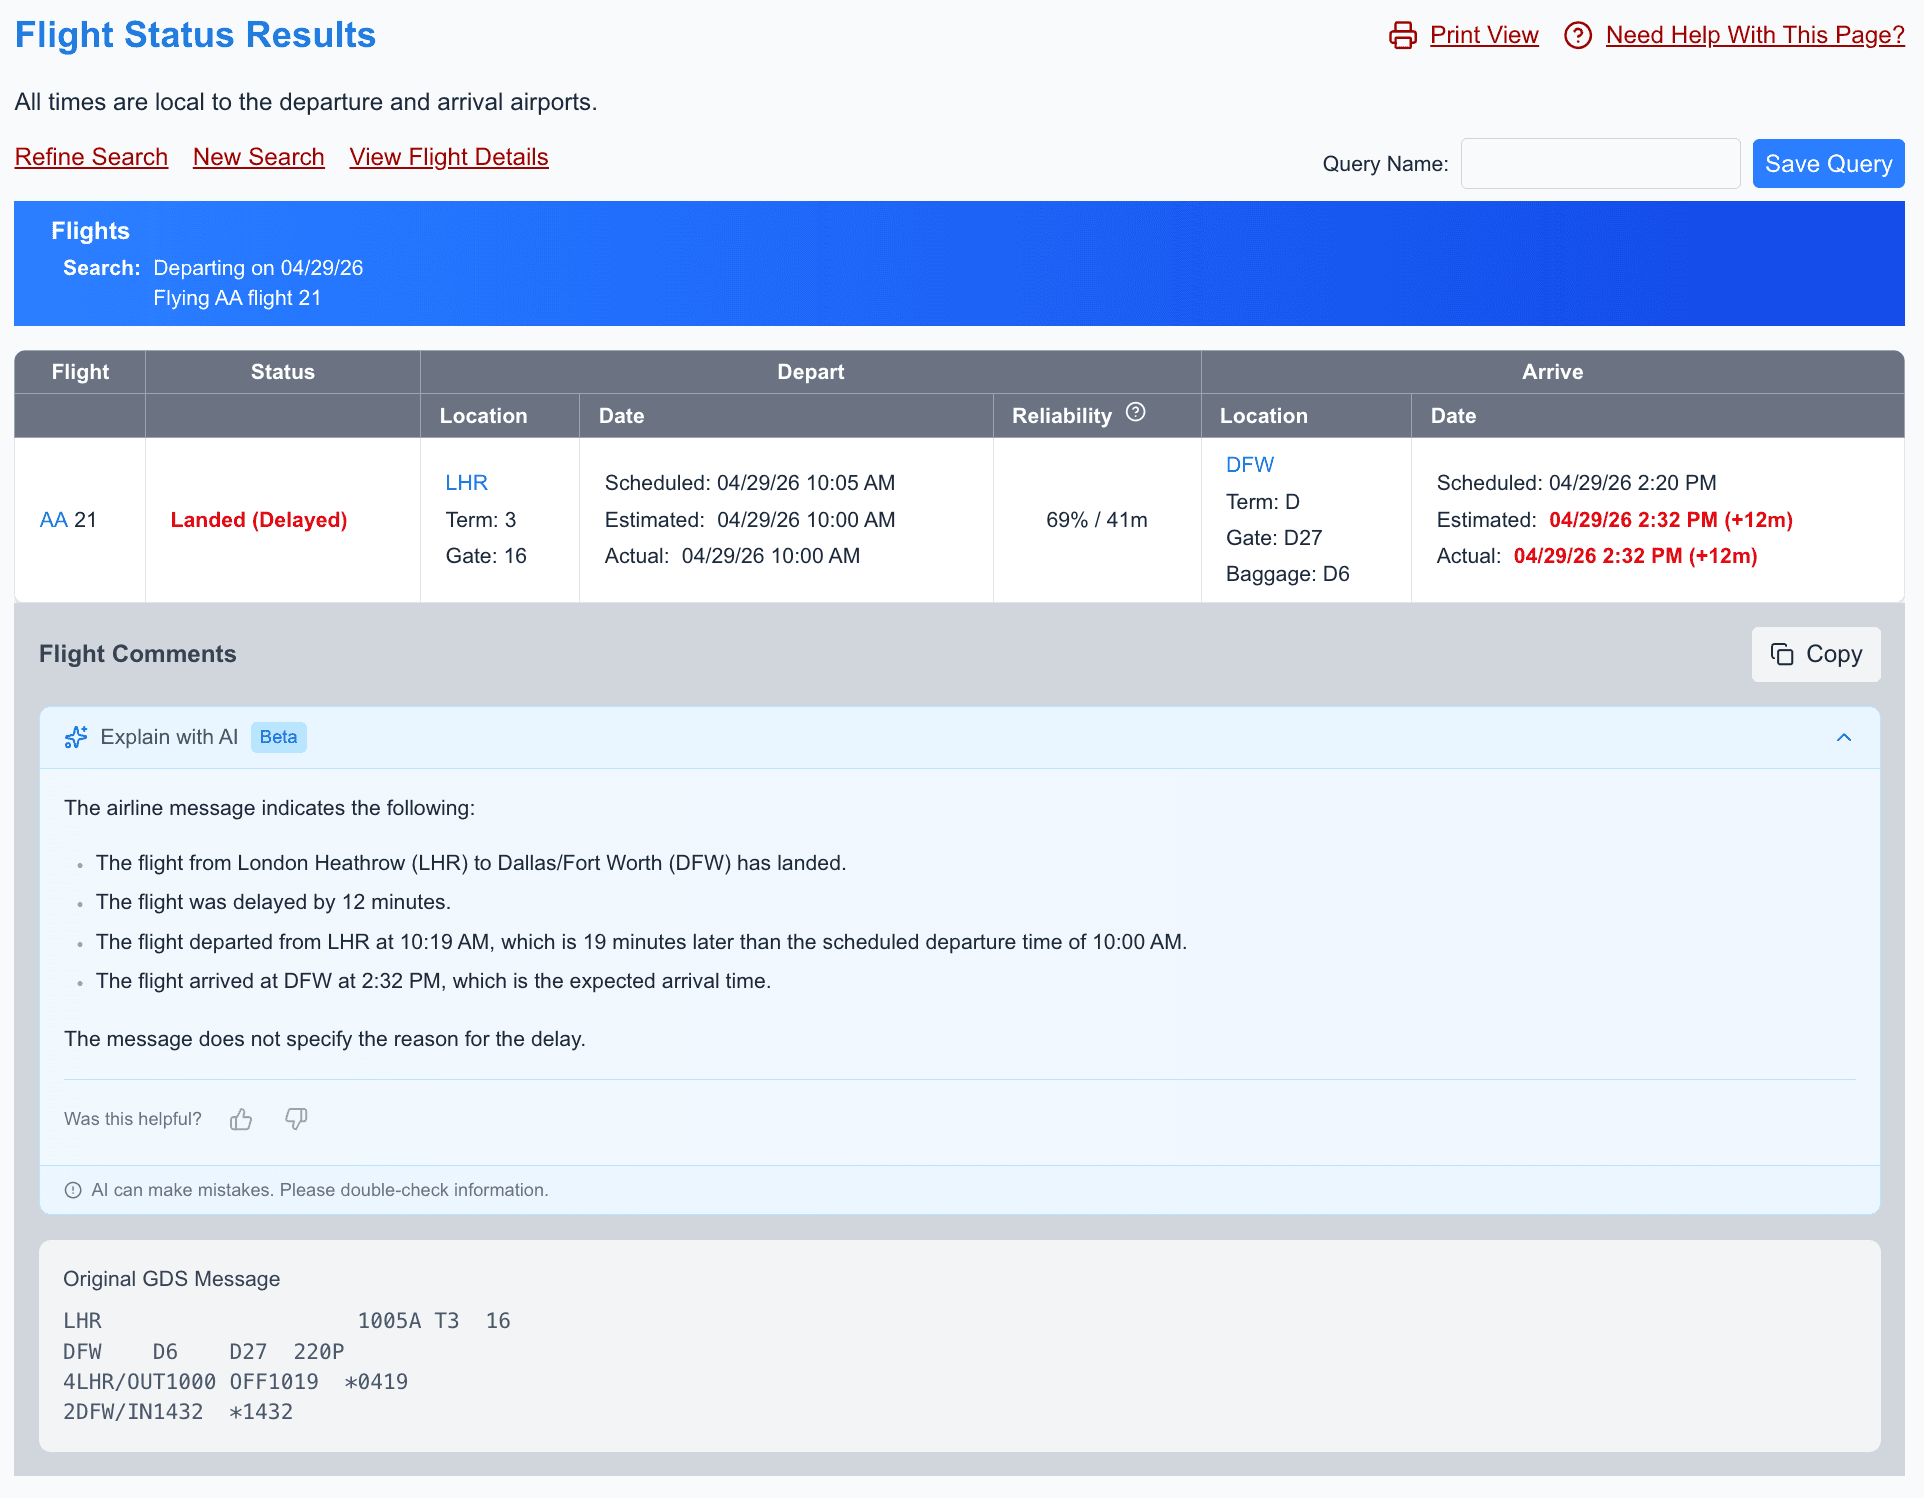Click the 'delayed by 12 minutes' bullet
This screenshot has width=1924, height=1498.
[273, 902]
